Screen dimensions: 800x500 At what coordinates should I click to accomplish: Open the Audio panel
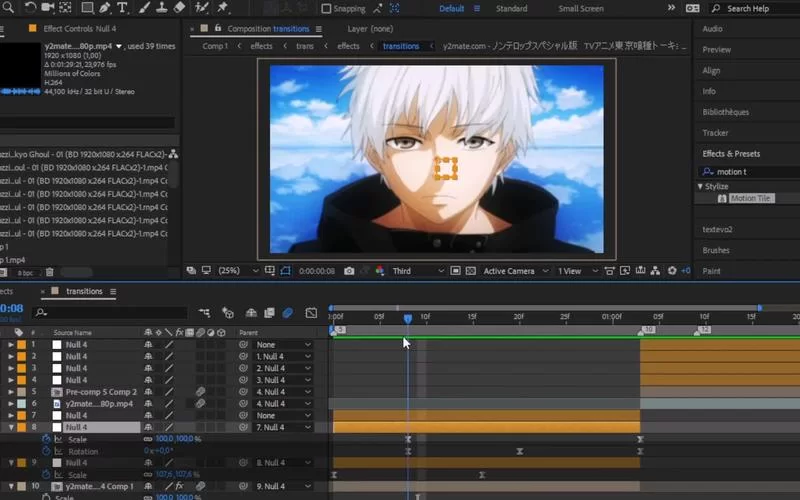pyautogui.click(x=712, y=29)
